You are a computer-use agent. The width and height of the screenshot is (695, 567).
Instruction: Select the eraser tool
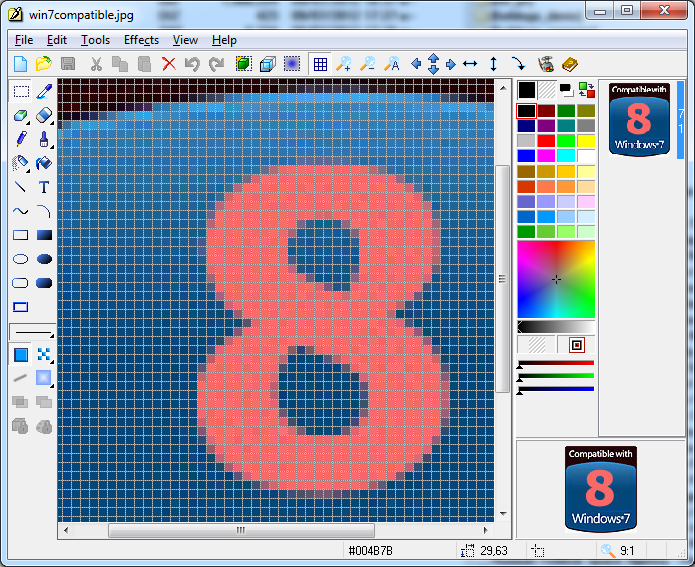pyautogui.click(x=44, y=115)
